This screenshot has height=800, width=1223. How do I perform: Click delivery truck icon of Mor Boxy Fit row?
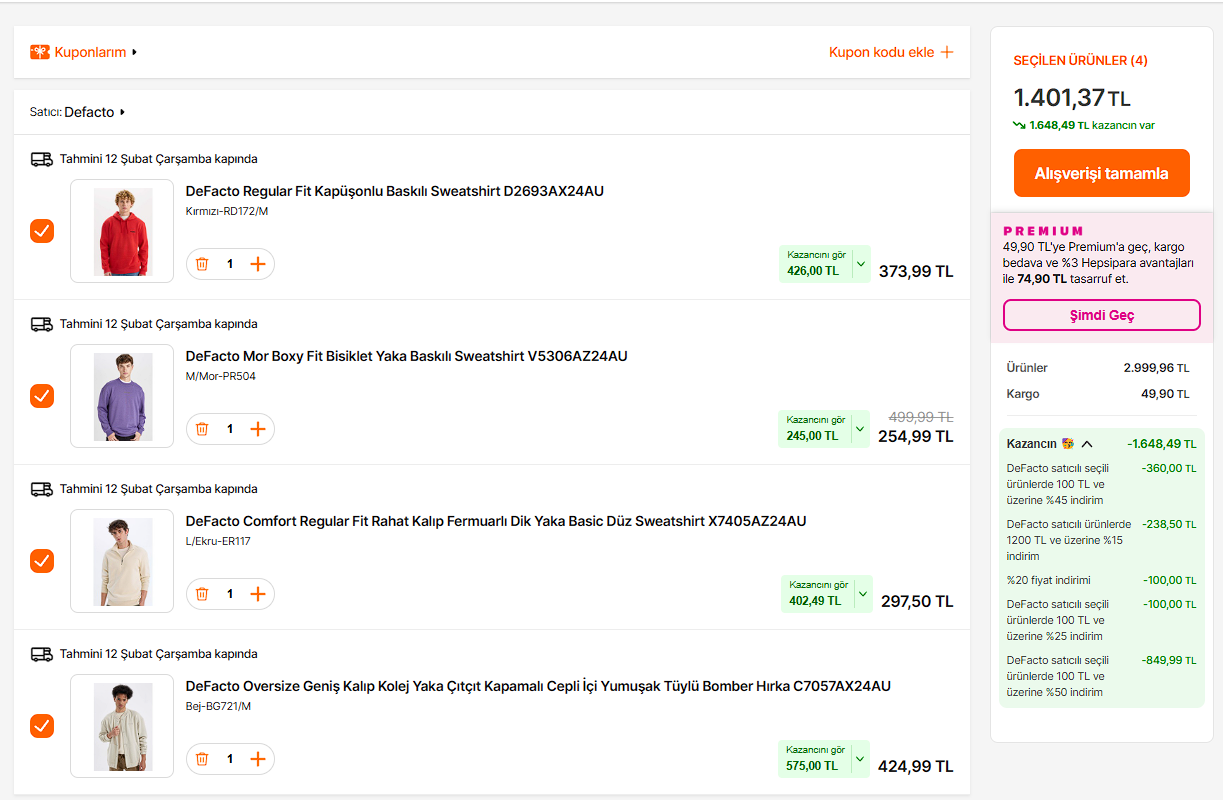42,324
